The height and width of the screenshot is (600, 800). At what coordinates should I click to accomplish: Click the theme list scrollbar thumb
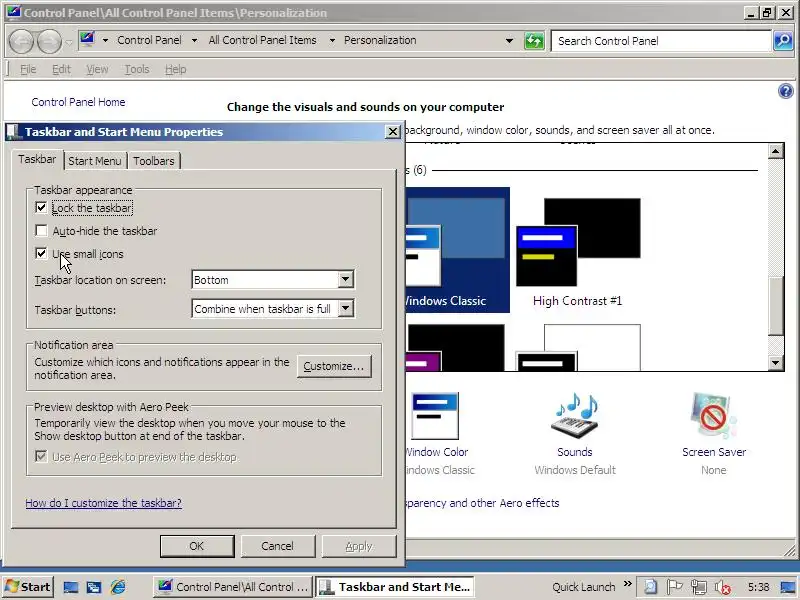click(x=776, y=306)
